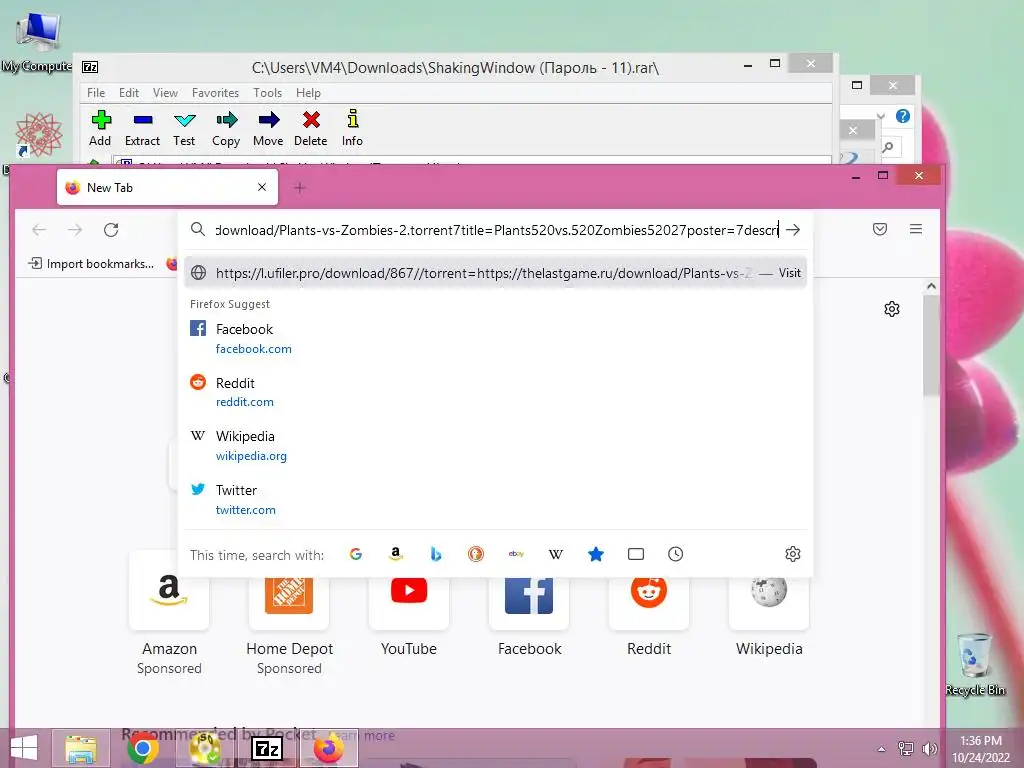Open the Edit menu in 7-Zip
The width and height of the screenshot is (1024, 768).
129,93
